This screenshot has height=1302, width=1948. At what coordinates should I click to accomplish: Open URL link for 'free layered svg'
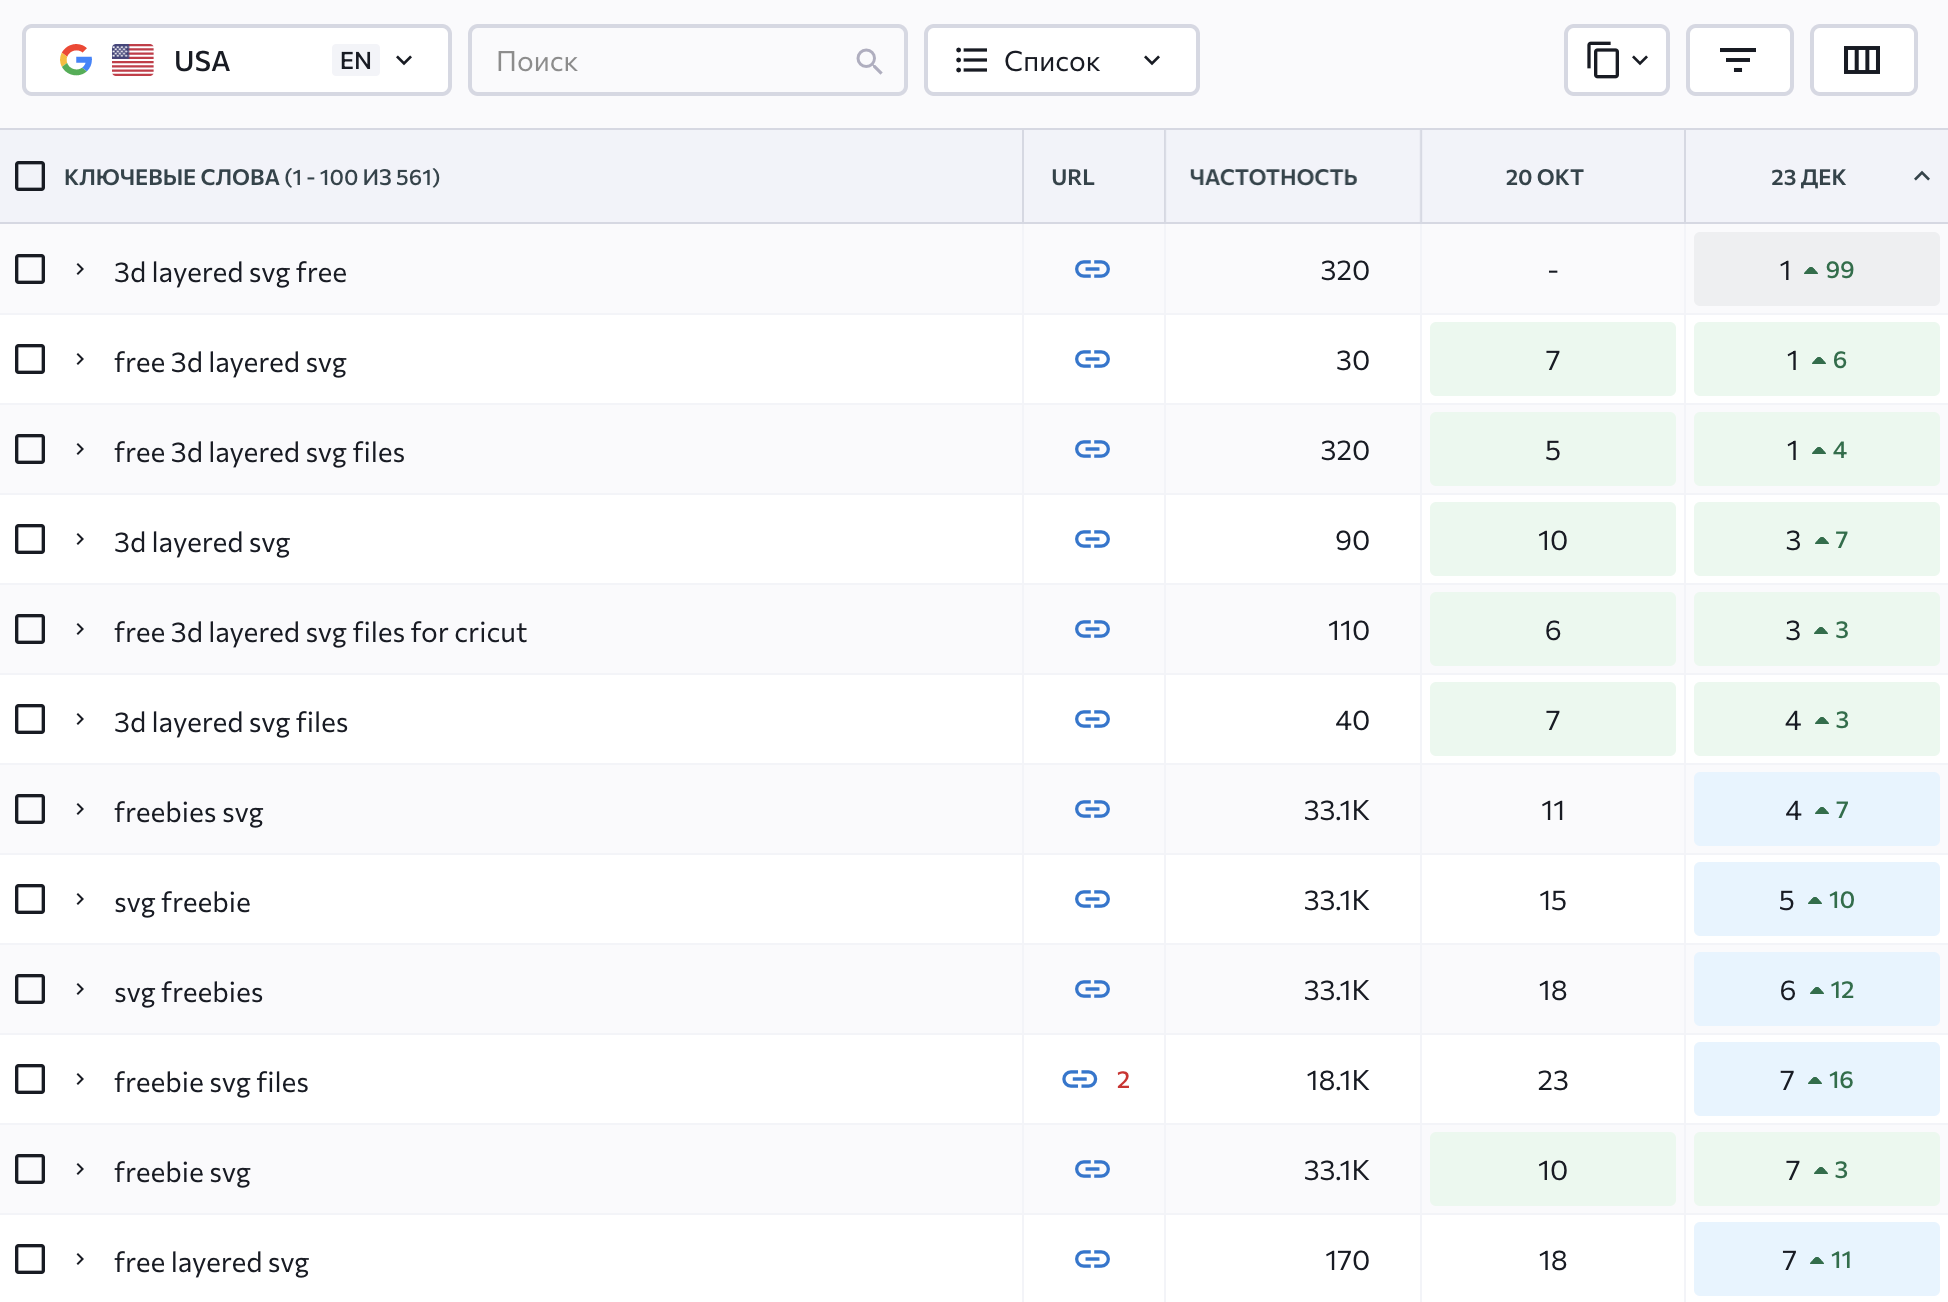pyautogui.click(x=1092, y=1259)
